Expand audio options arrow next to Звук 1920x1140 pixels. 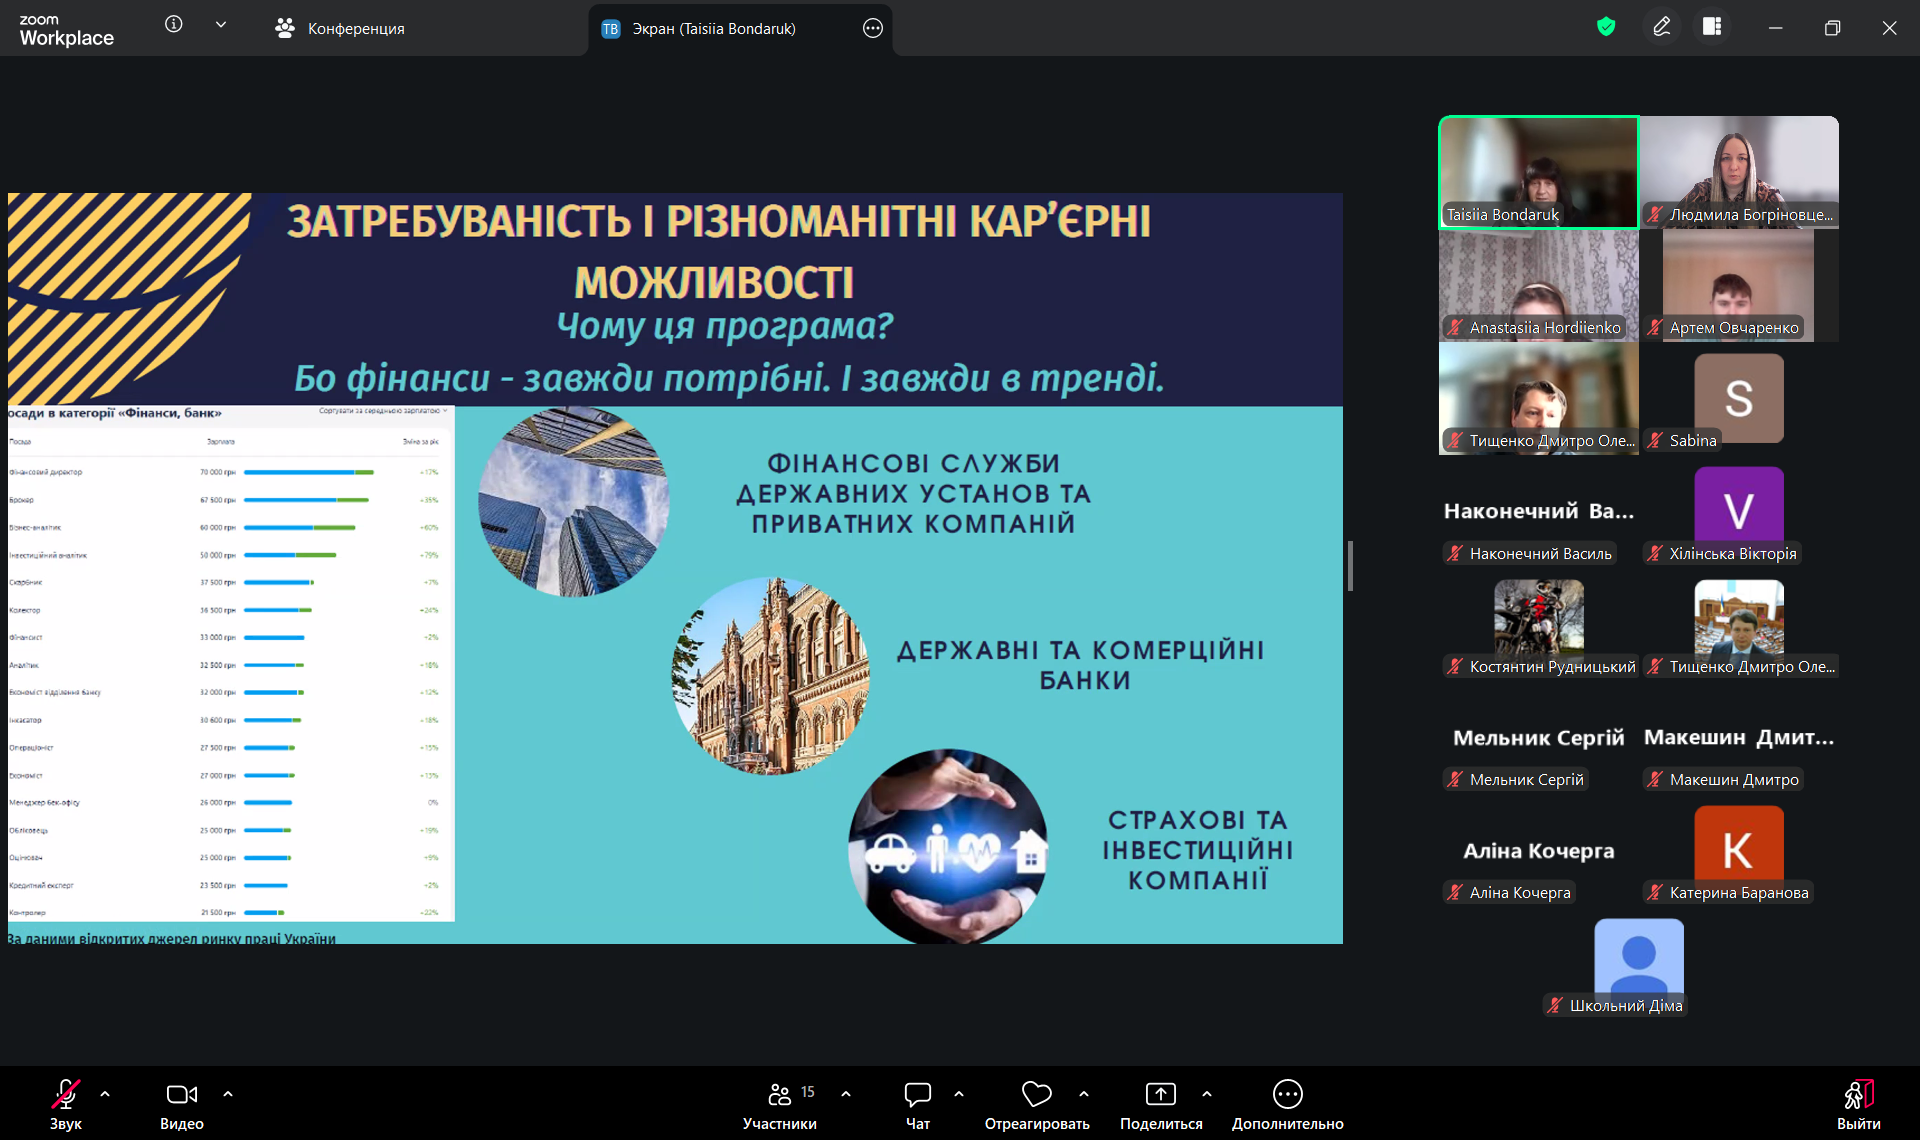click(105, 1094)
